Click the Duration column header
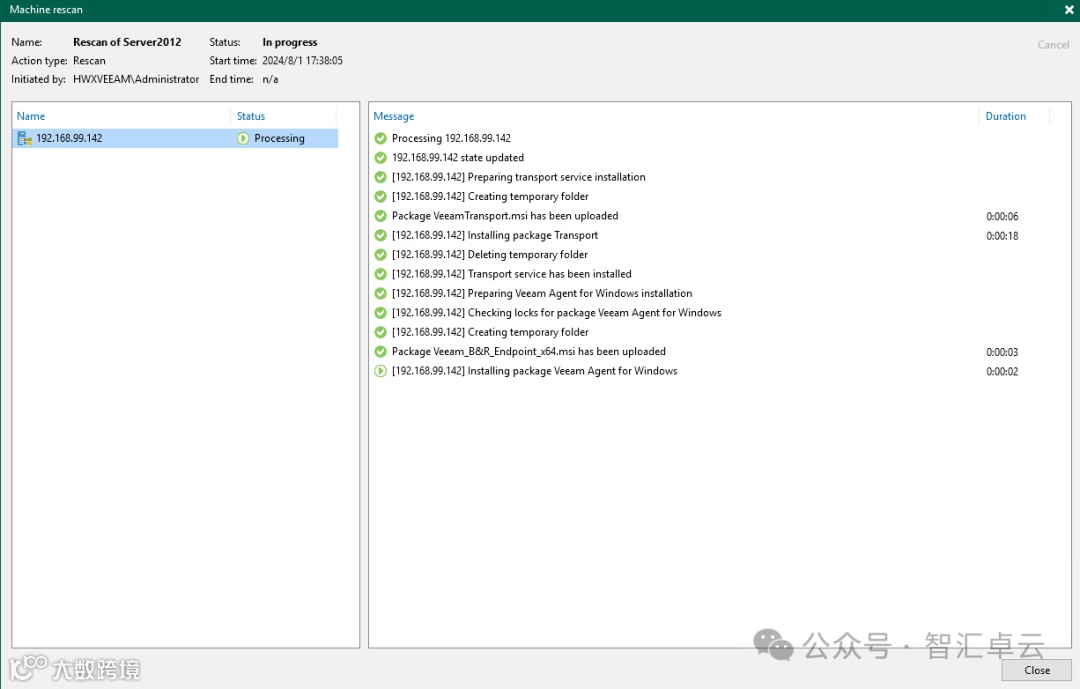This screenshot has width=1080, height=689. click(x=1006, y=116)
